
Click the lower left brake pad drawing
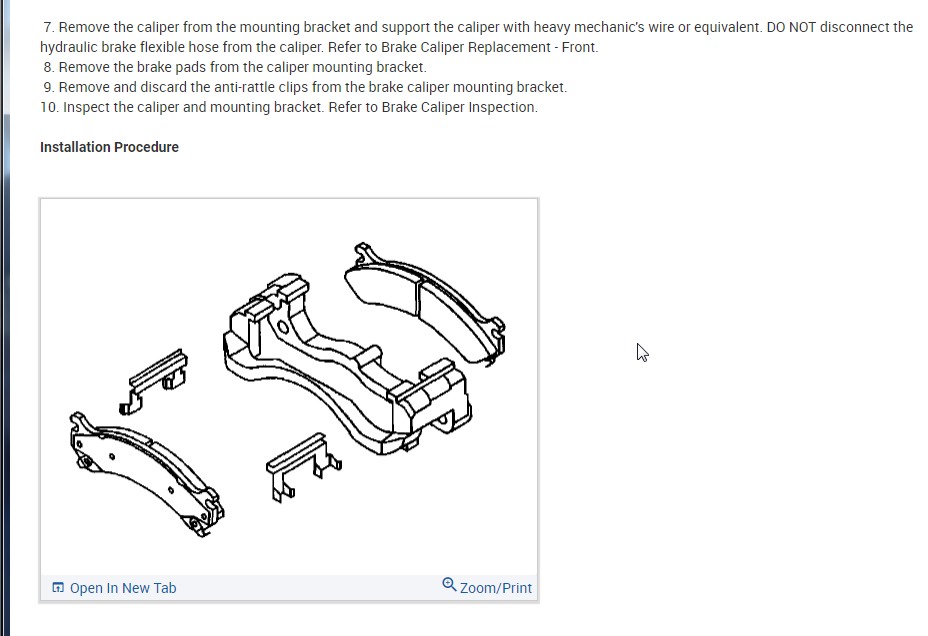pyautogui.click(x=146, y=474)
